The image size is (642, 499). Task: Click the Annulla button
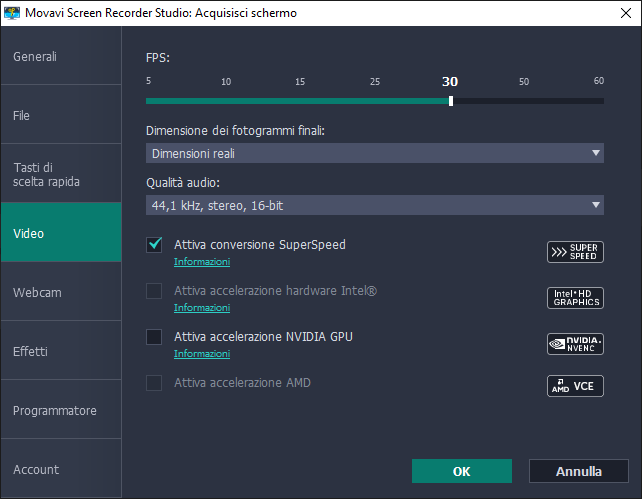(579, 471)
